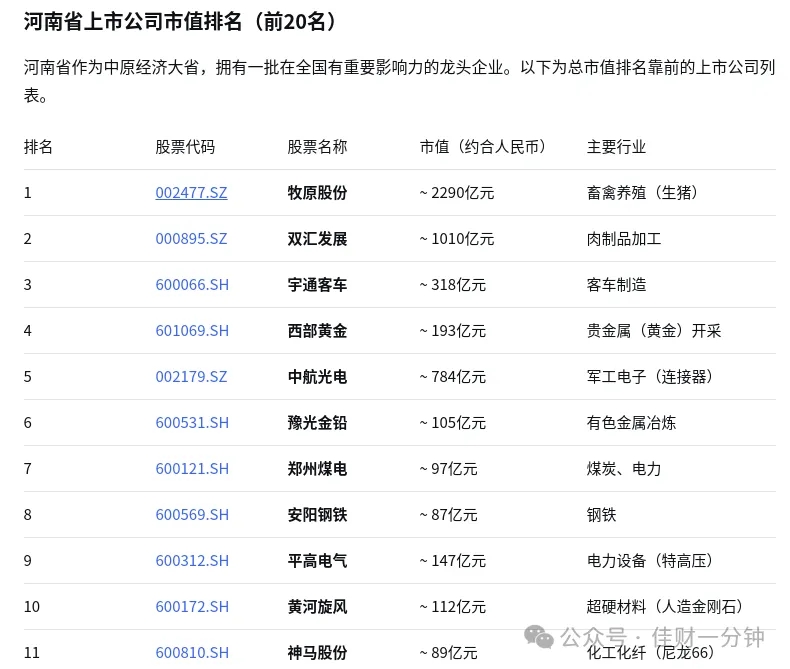Image resolution: width=790 pixels, height=669 pixels.
Task: Click market value ~ 2290亿元
Action: pos(457,192)
